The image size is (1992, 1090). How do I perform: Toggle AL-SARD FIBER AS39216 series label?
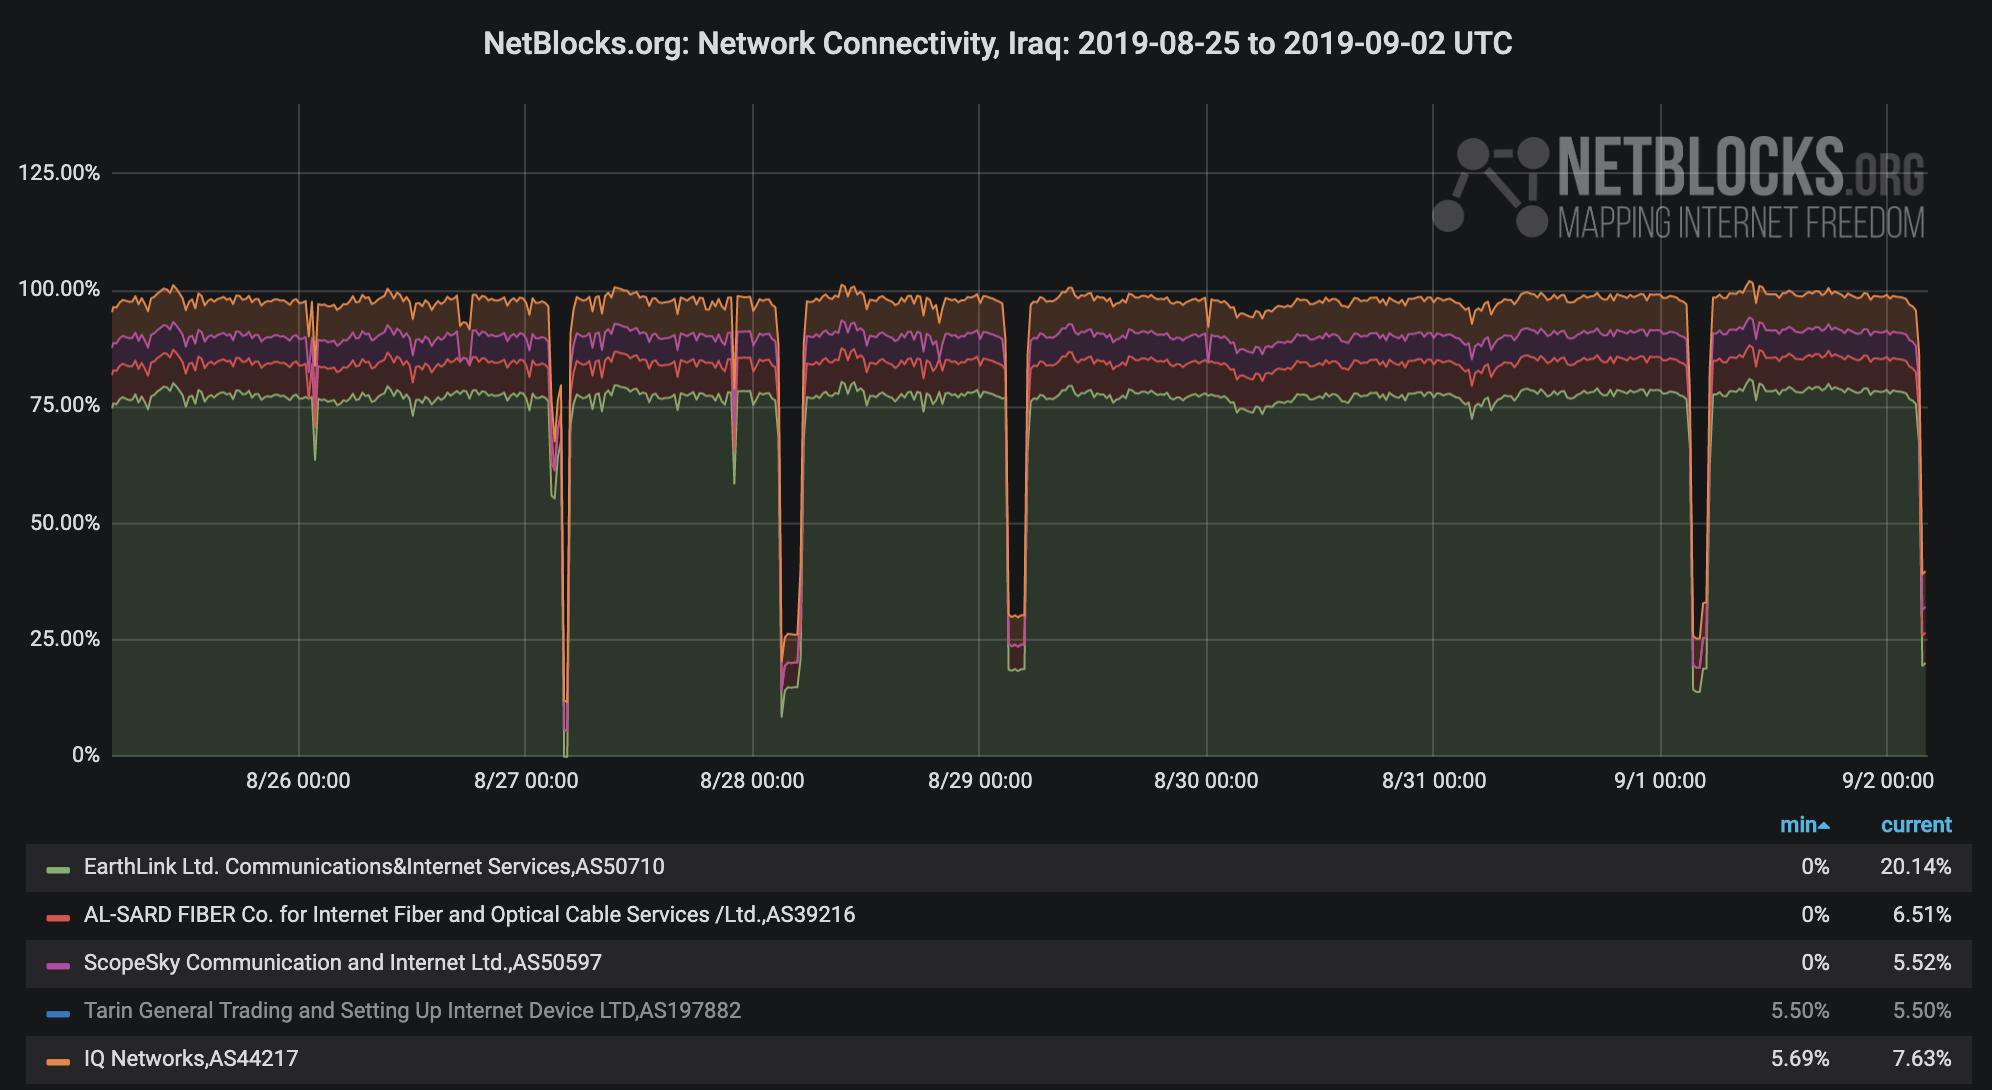coord(469,915)
